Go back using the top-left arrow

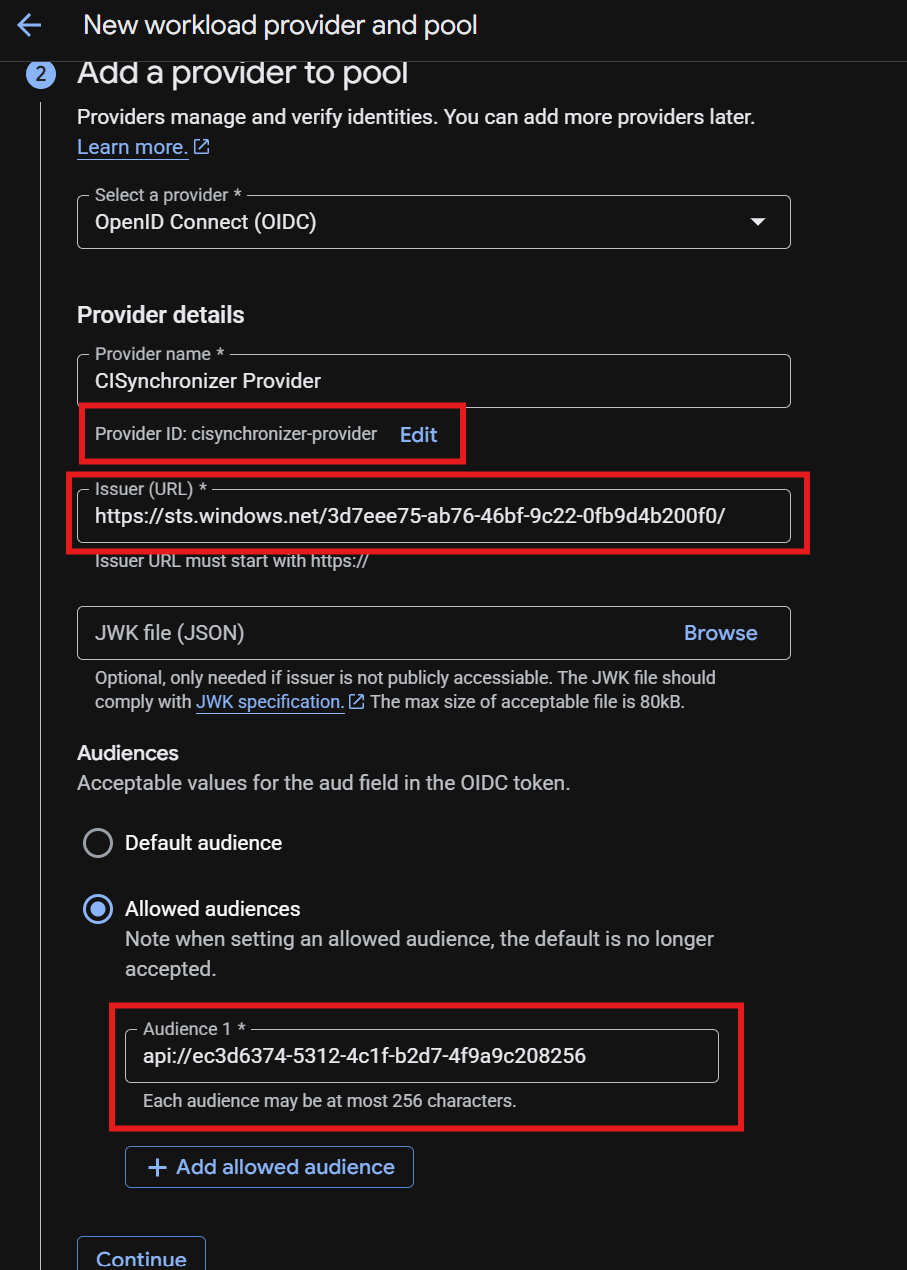coord(29,25)
